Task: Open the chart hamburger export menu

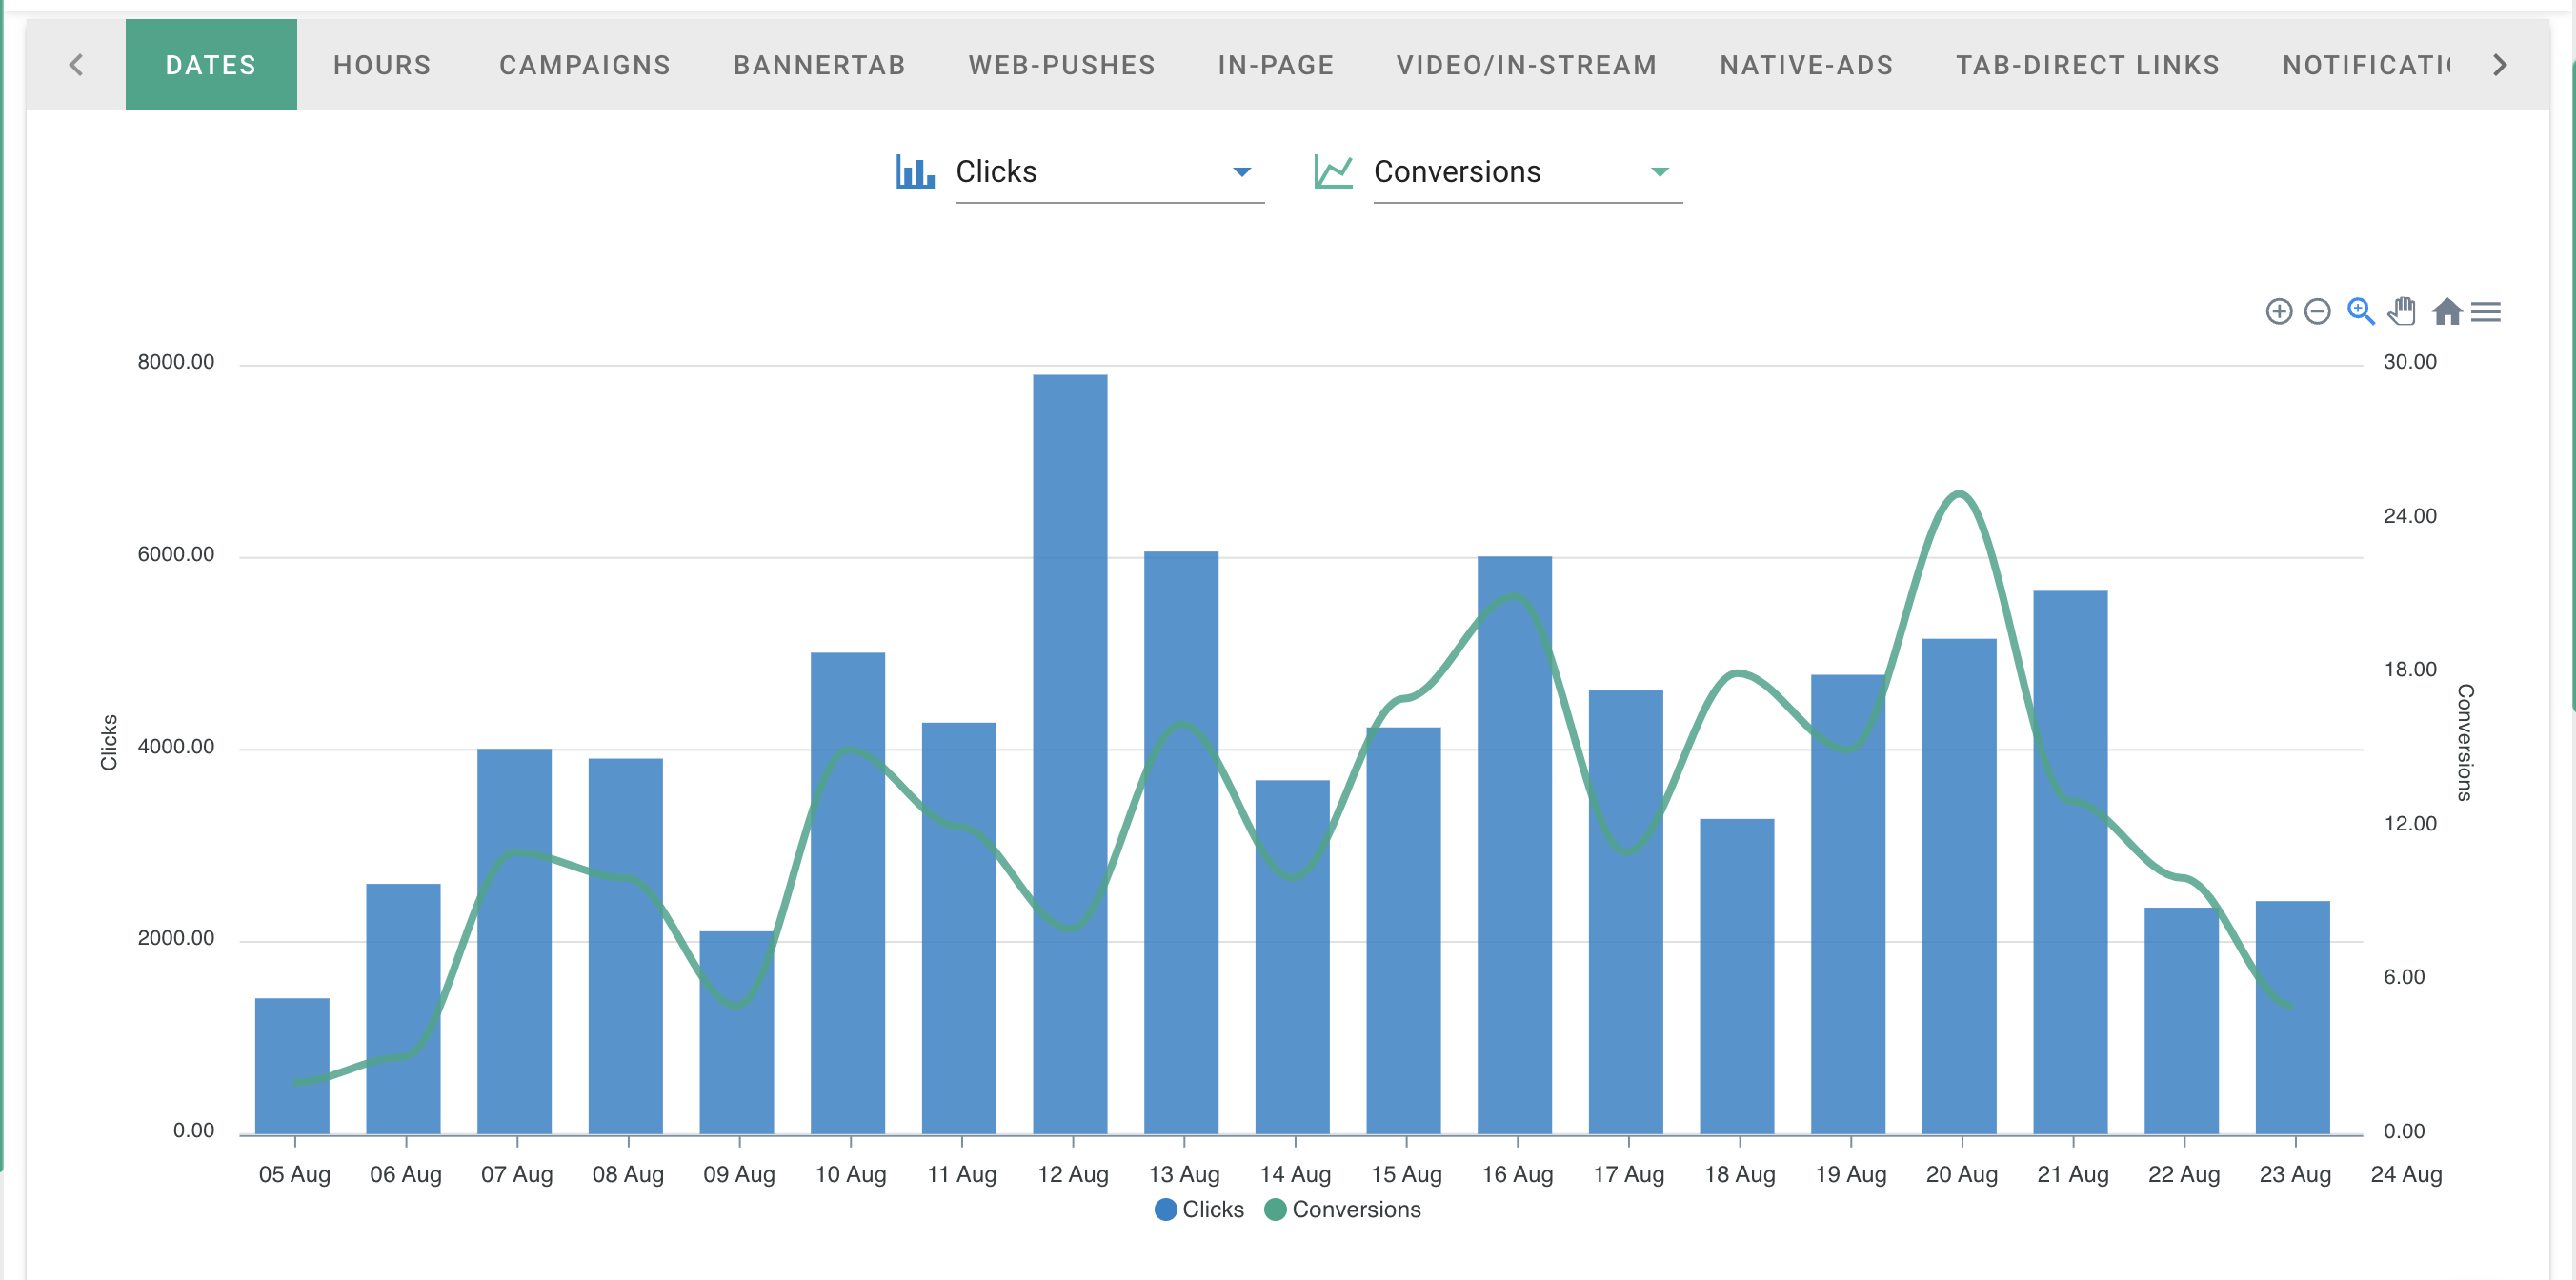Action: pyautogui.click(x=2485, y=312)
